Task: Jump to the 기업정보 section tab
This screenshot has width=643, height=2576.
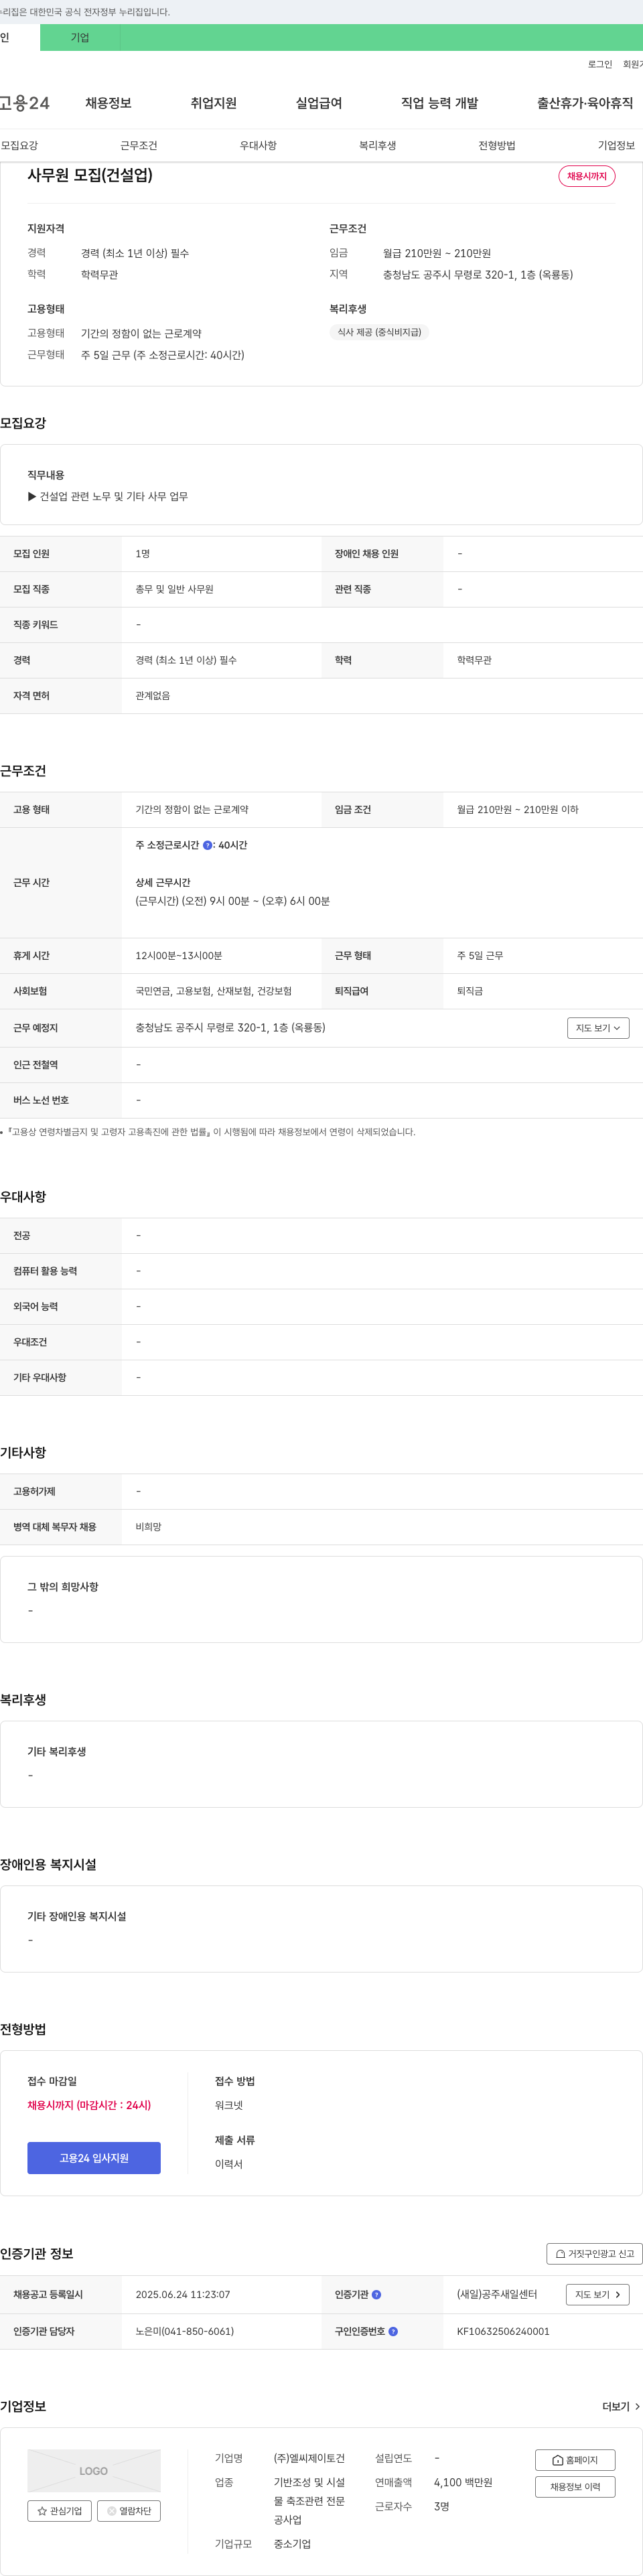Action: point(616,145)
